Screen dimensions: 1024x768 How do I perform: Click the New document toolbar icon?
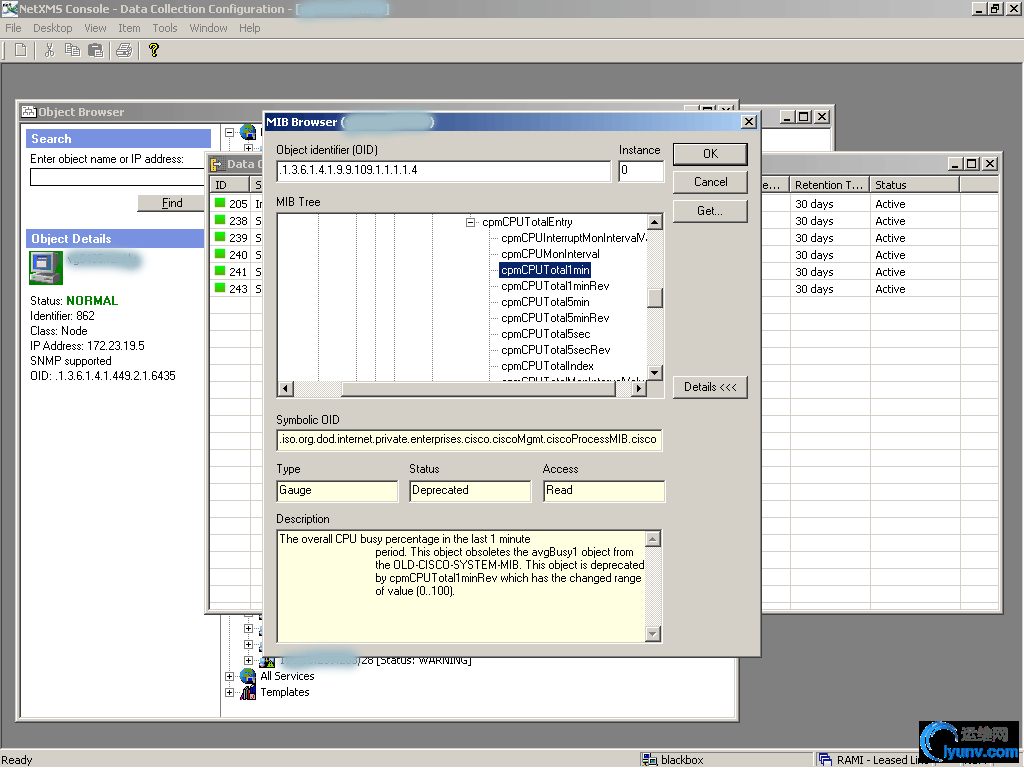pyautogui.click(x=21, y=50)
